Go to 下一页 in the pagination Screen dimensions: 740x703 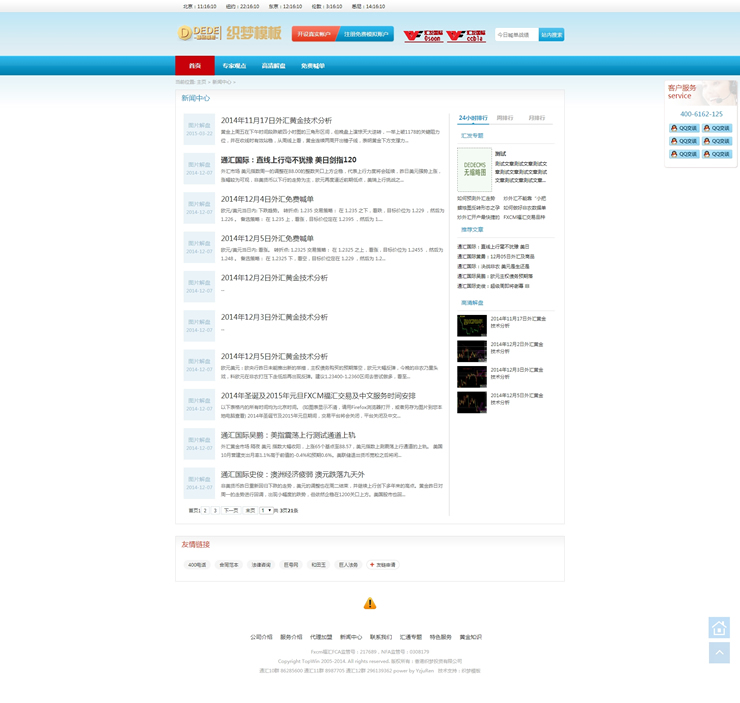click(231, 510)
